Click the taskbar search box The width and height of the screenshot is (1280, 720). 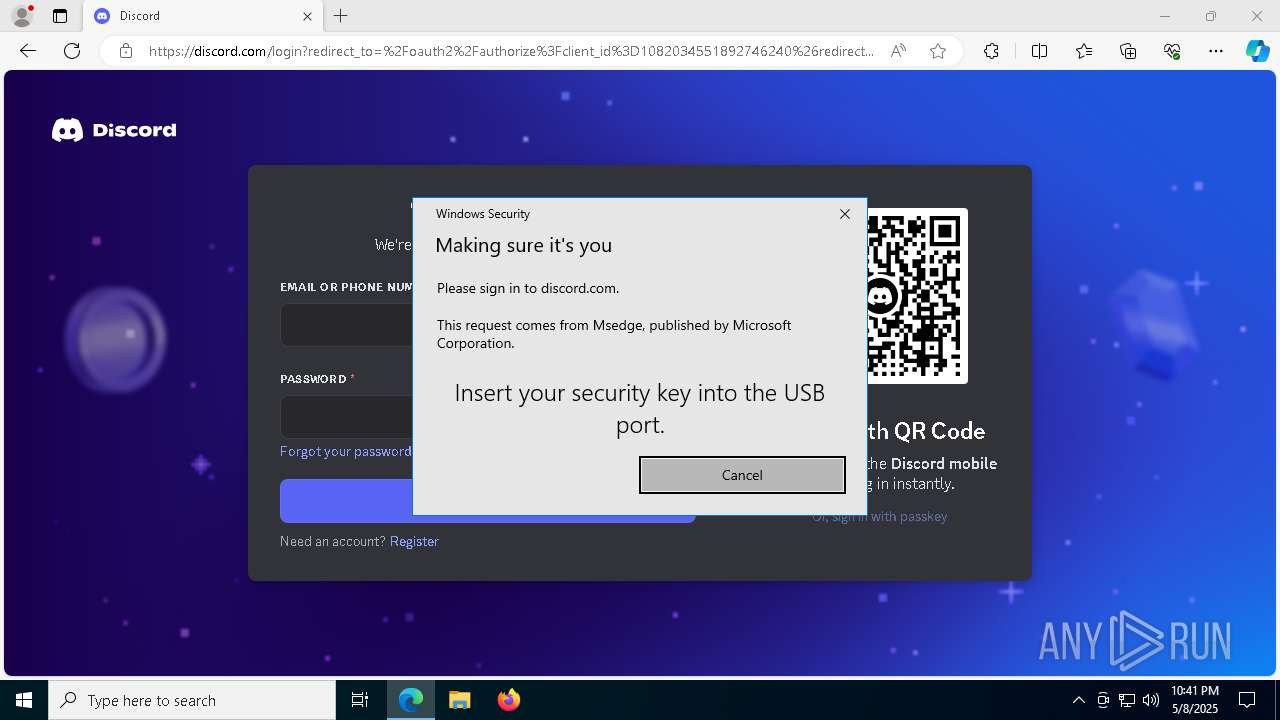[192, 700]
